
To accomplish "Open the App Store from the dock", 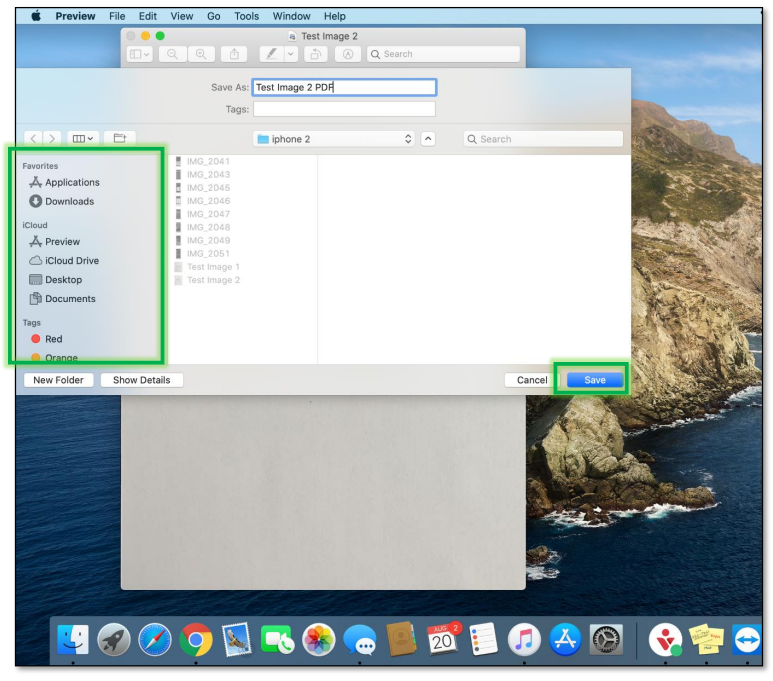I will point(564,640).
